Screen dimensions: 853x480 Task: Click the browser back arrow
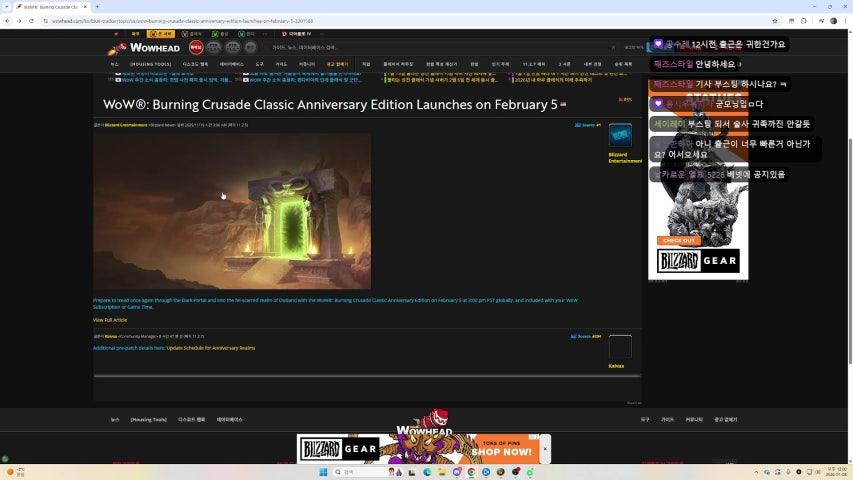(x=7, y=21)
